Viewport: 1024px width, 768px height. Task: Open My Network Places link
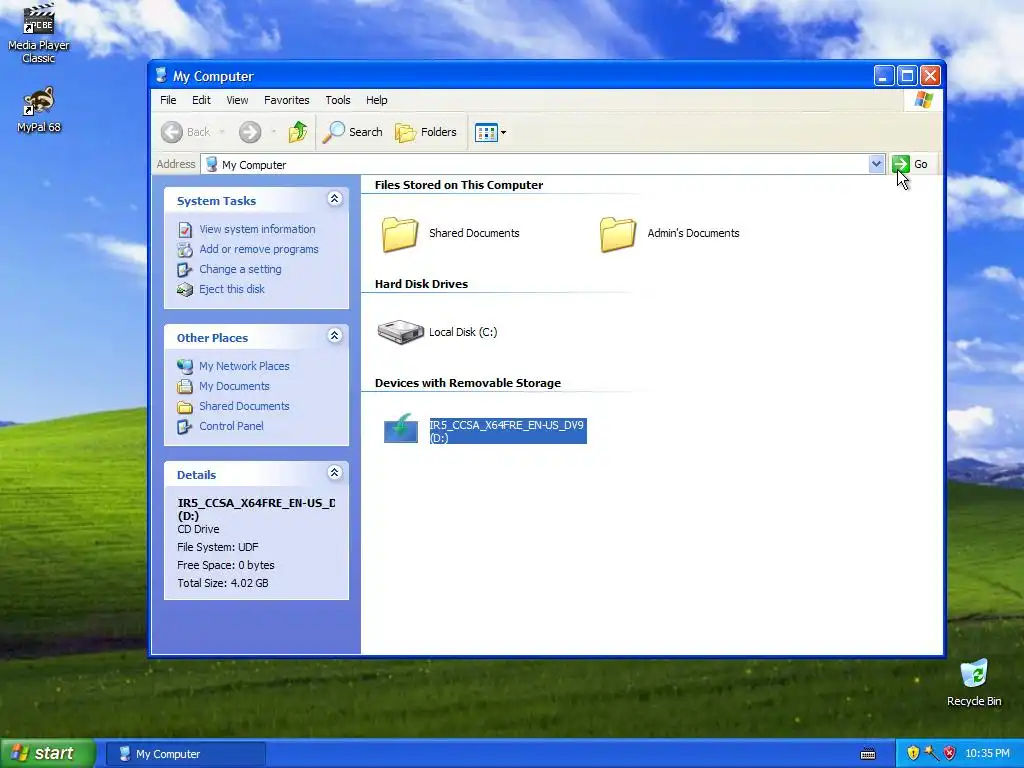(244, 366)
